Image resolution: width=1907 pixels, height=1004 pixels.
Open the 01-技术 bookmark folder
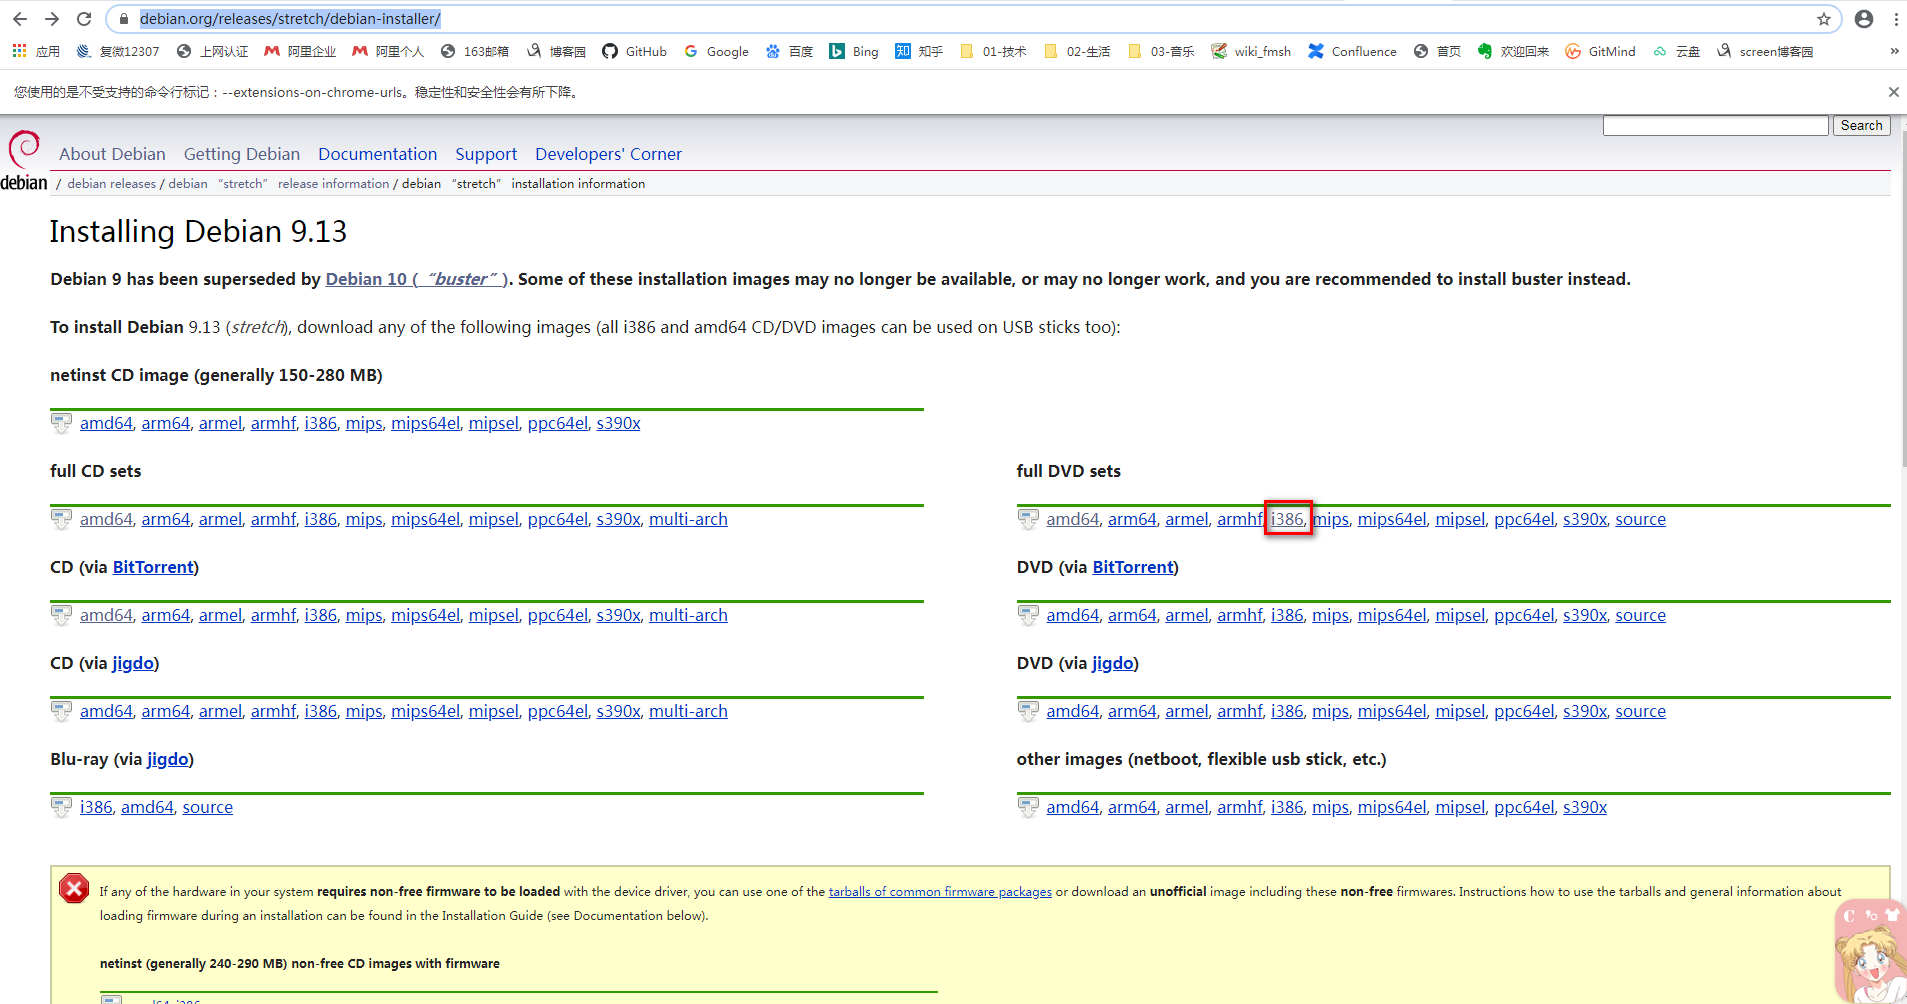click(x=993, y=51)
